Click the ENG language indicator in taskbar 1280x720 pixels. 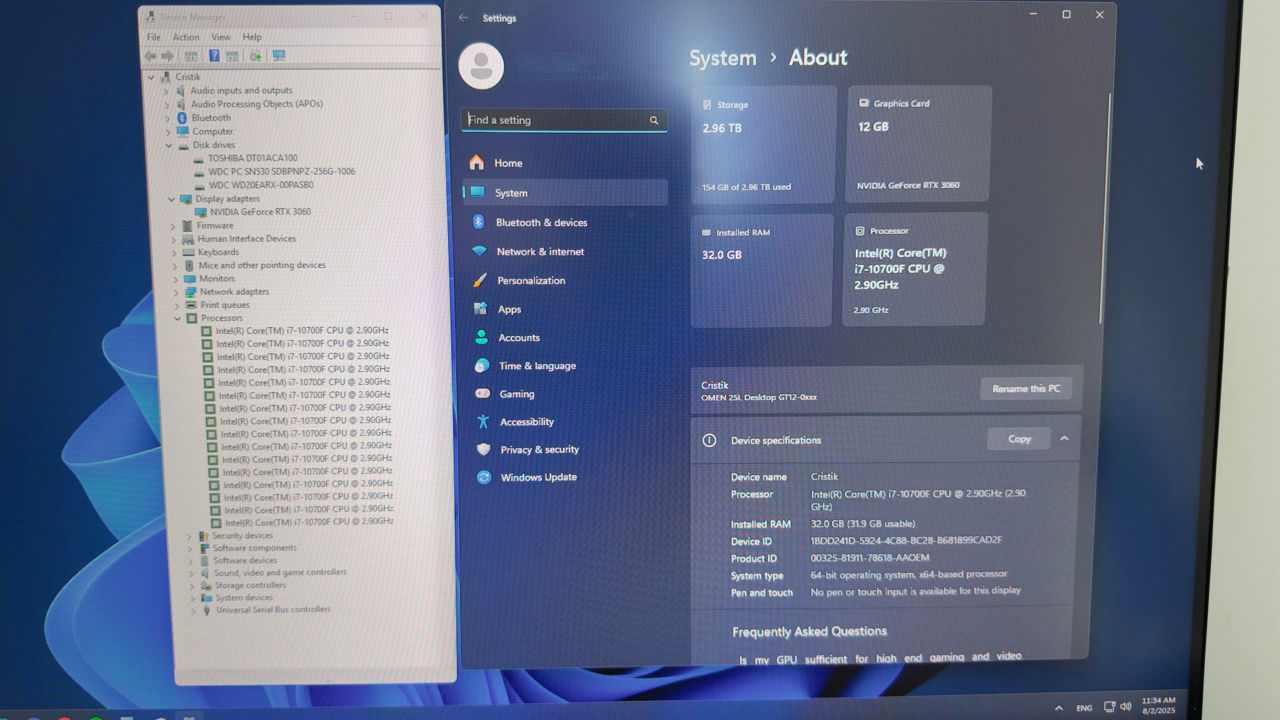tap(1084, 708)
